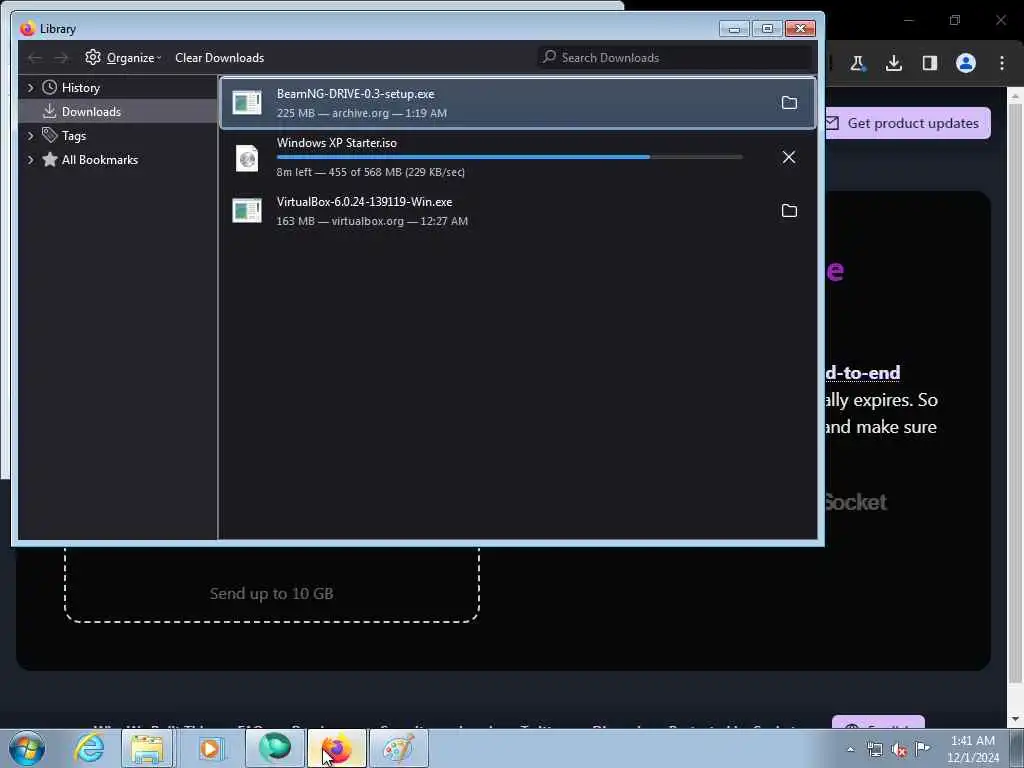Click the VirtualBox installer file icon
The width and height of the screenshot is (1024, 768).
point(247,210)
